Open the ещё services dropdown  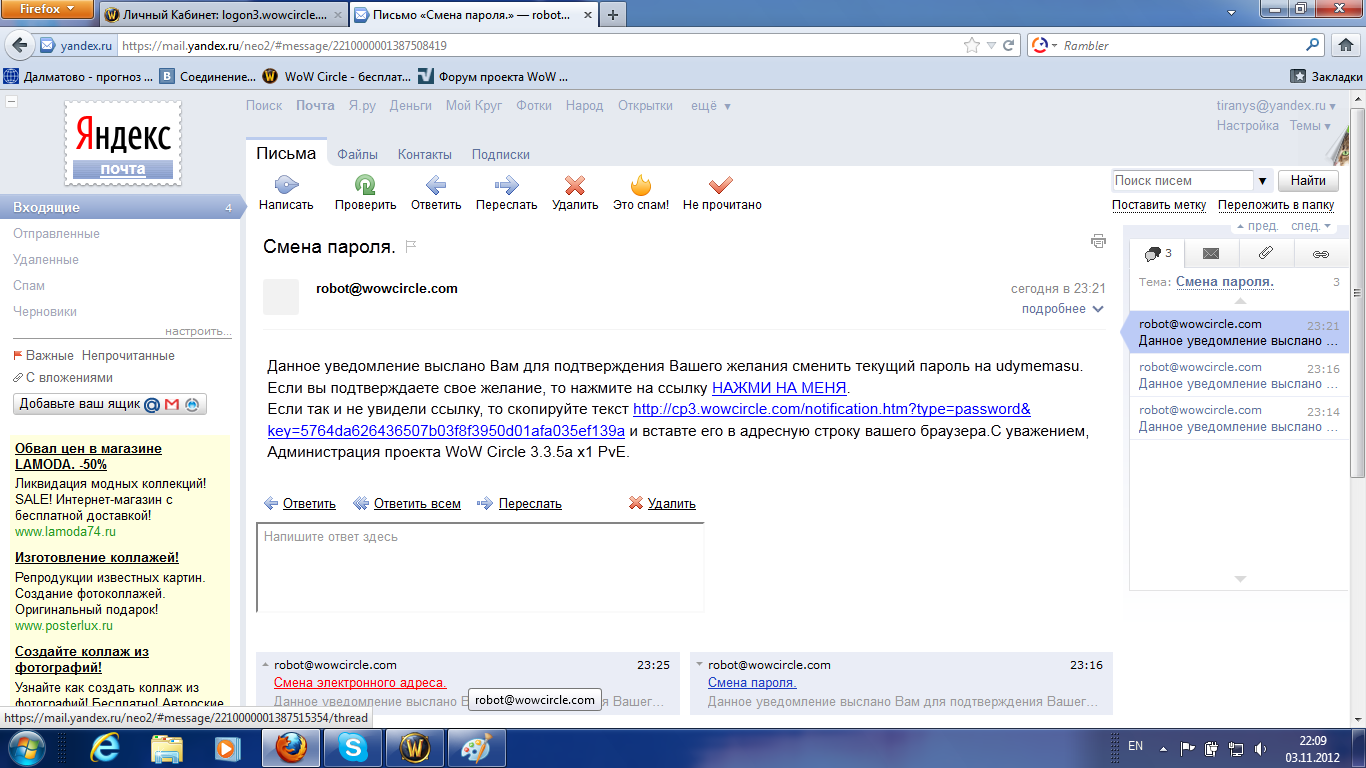711,105
